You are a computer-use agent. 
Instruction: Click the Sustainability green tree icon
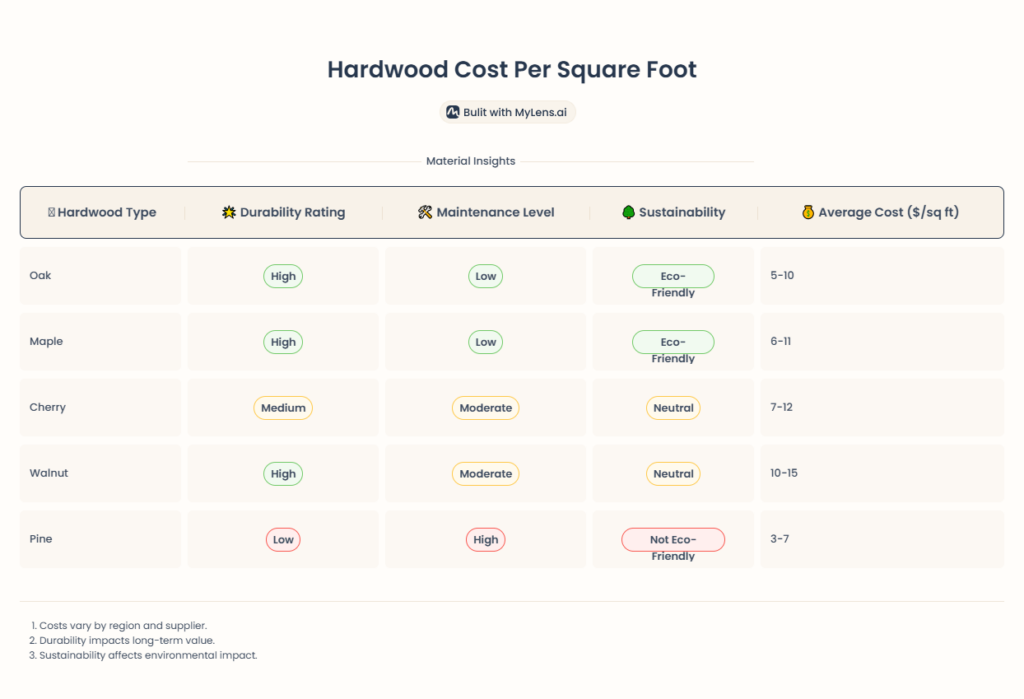click(x=628, y=212)
